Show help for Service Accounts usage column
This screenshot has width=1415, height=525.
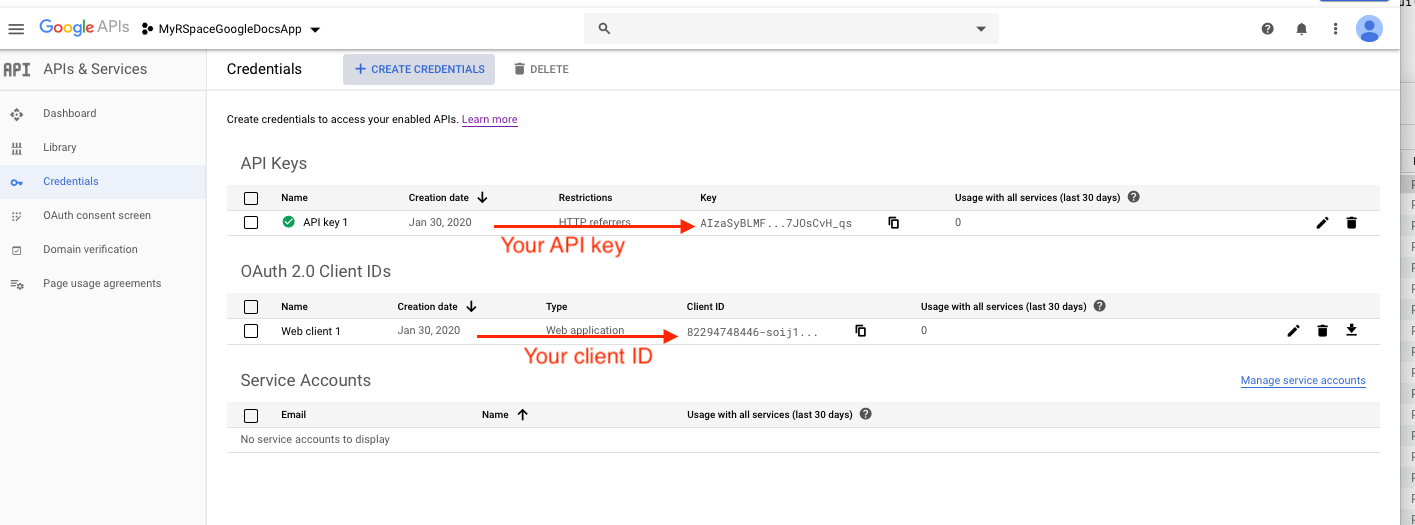pos(866,414)
